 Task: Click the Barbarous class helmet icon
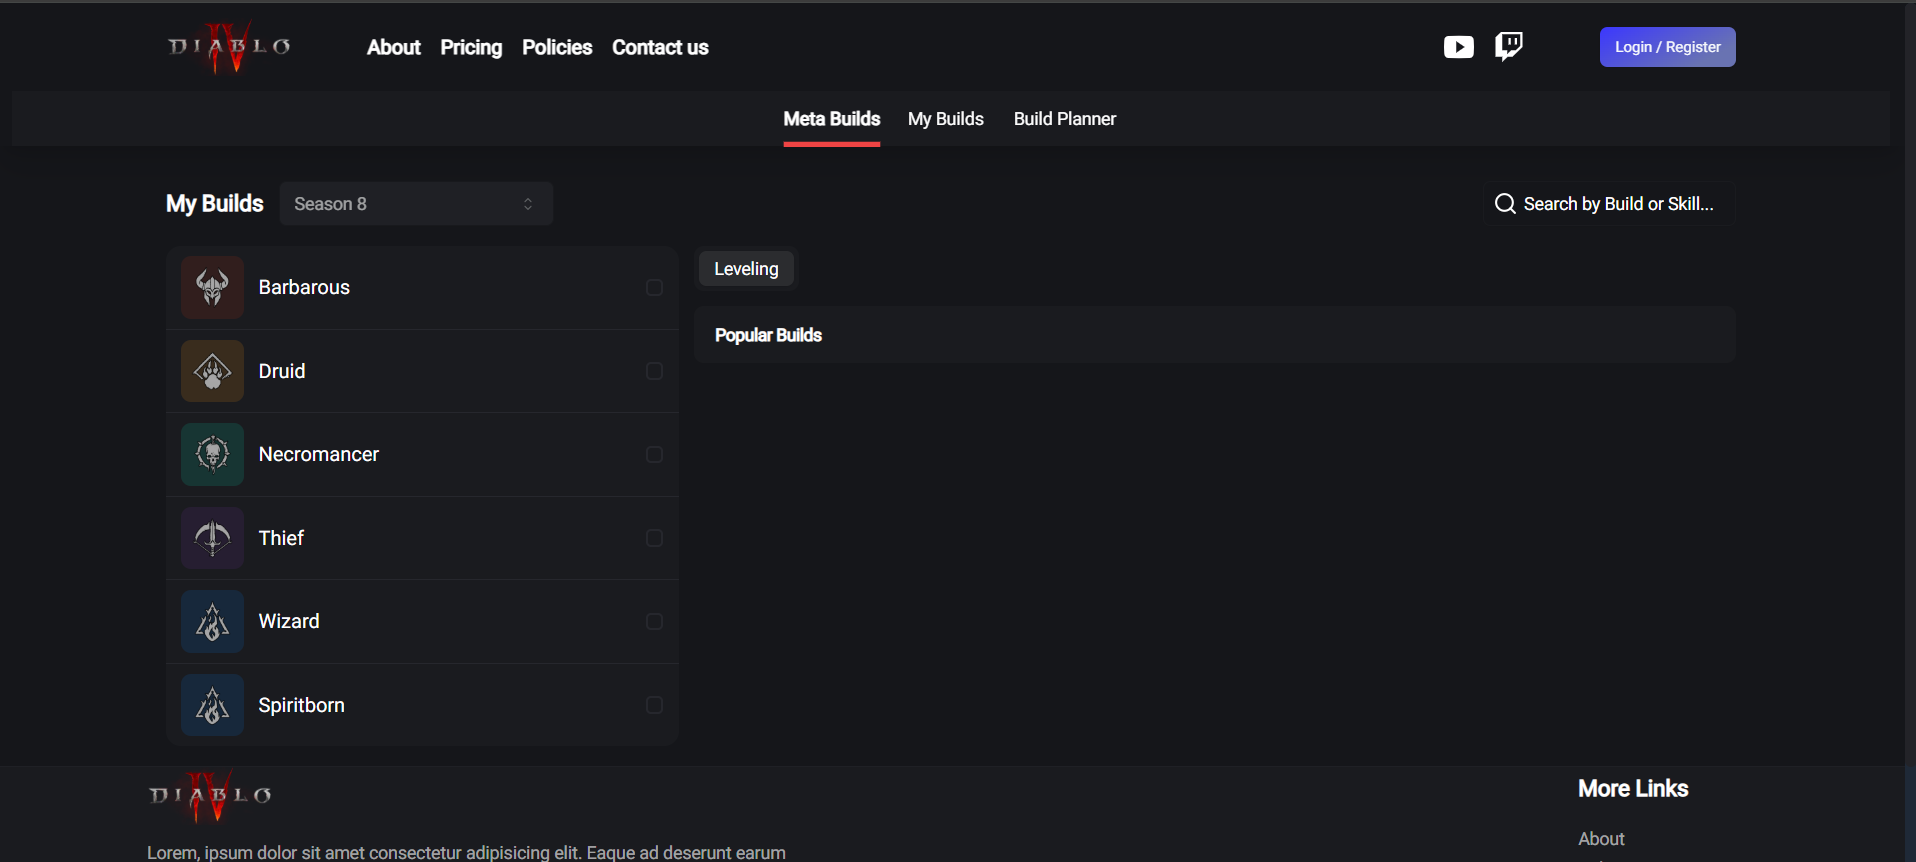pyautogui.click(x=212, y=287)
